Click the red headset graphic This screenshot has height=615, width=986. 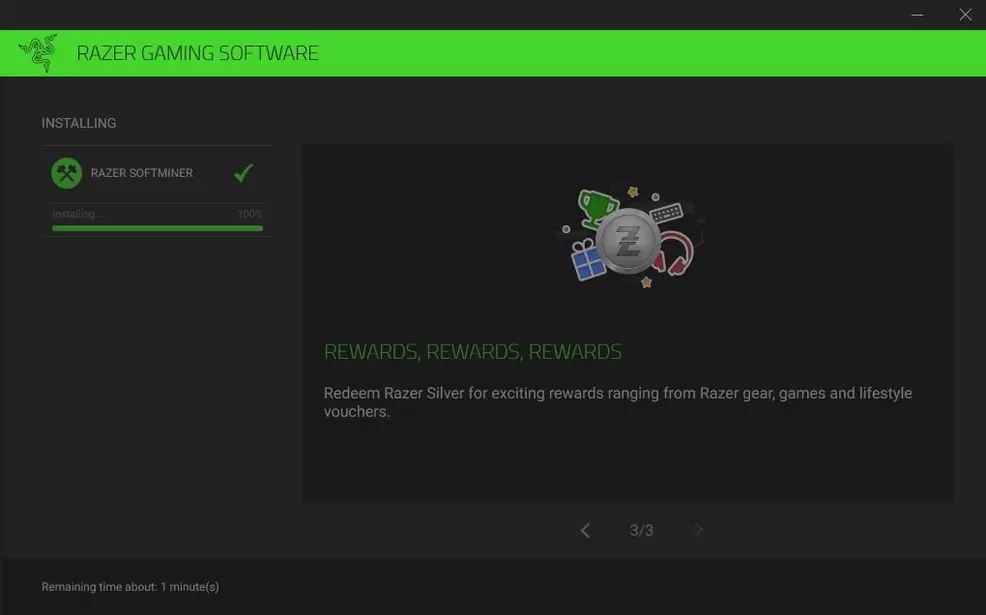677,254
